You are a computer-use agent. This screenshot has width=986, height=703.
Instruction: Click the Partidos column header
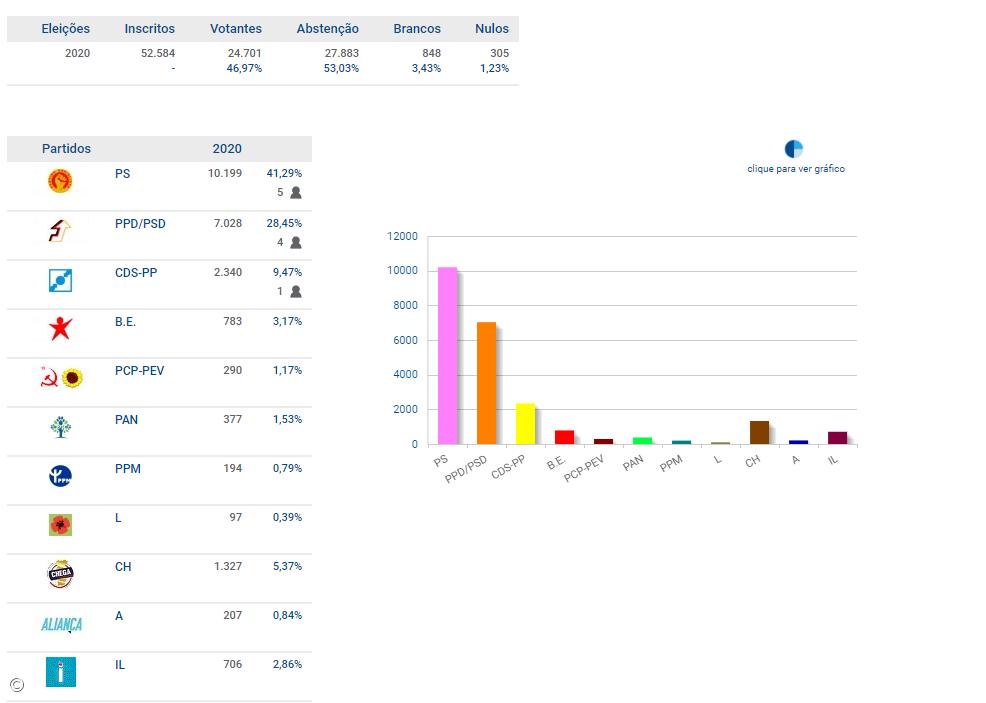pyautogui.click(x=66, y=149)
